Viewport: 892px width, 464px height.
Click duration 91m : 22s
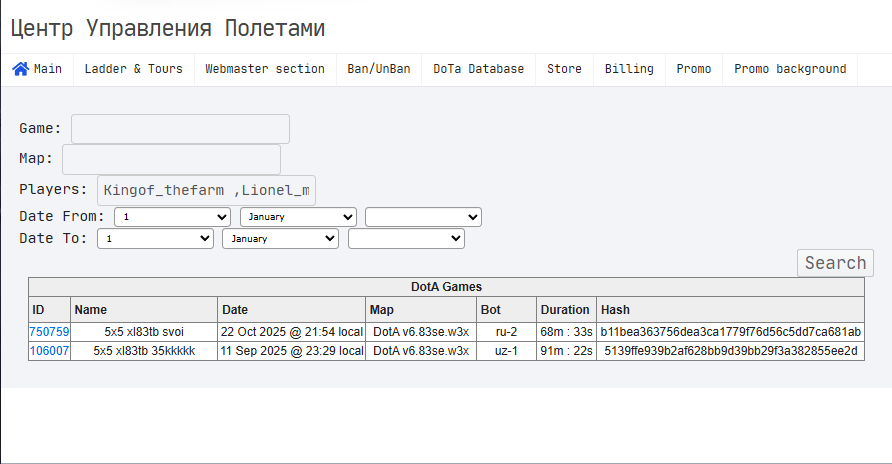point(566,351)
